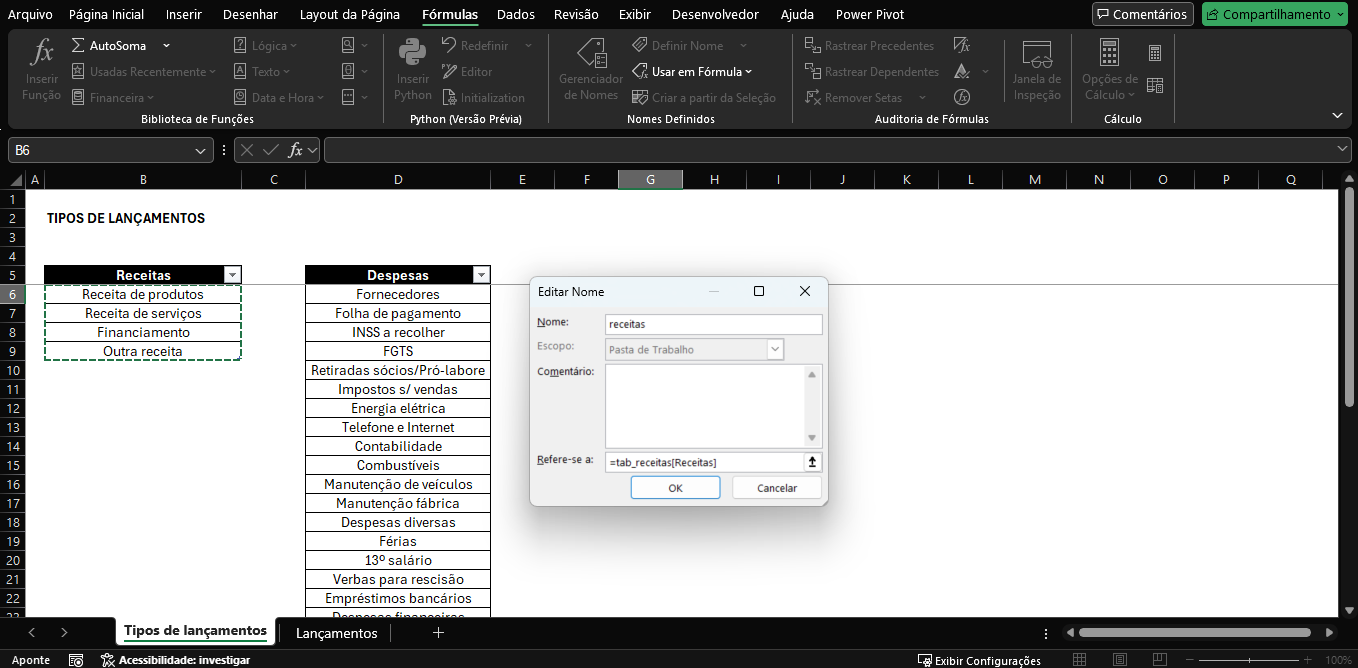Select column G header
The height and width of the screenshot is (668, 1358).
(x=650, y=179)
